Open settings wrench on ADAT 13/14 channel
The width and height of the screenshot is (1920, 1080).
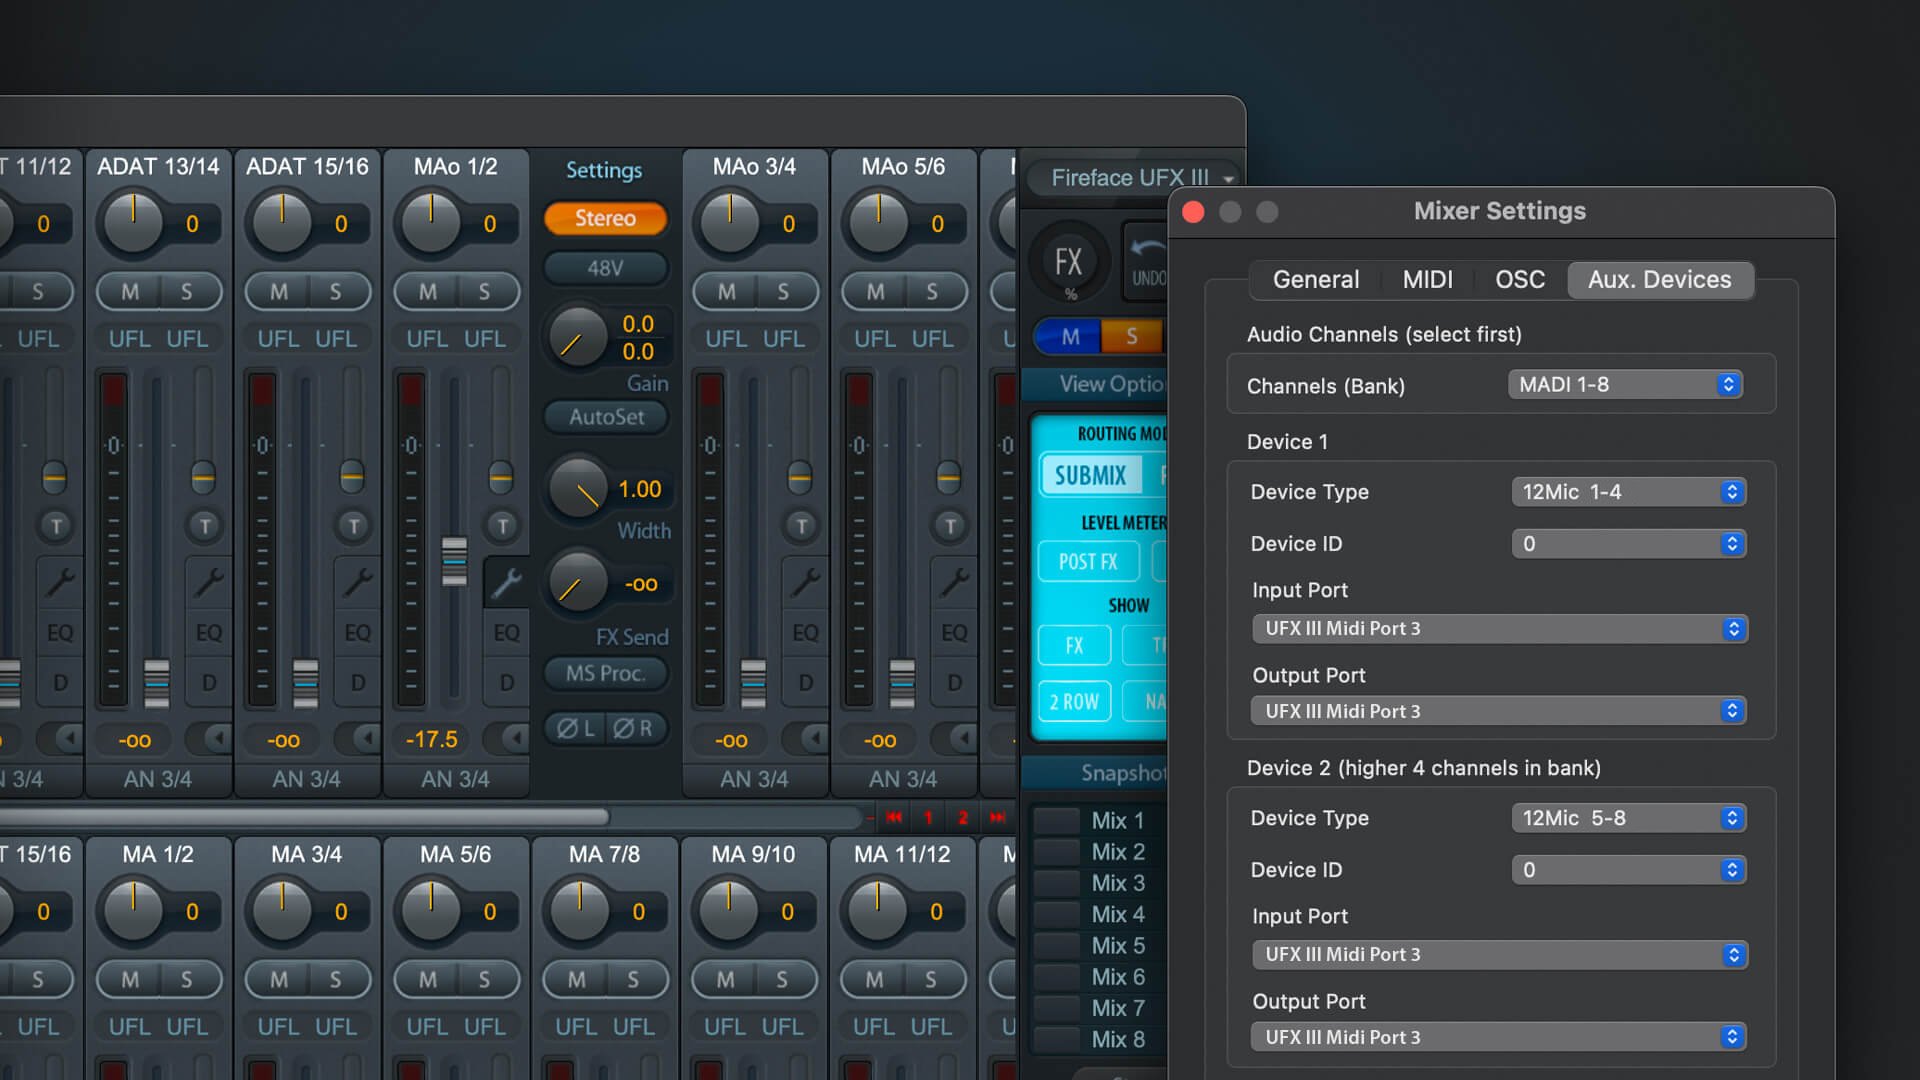pos(208,582)
